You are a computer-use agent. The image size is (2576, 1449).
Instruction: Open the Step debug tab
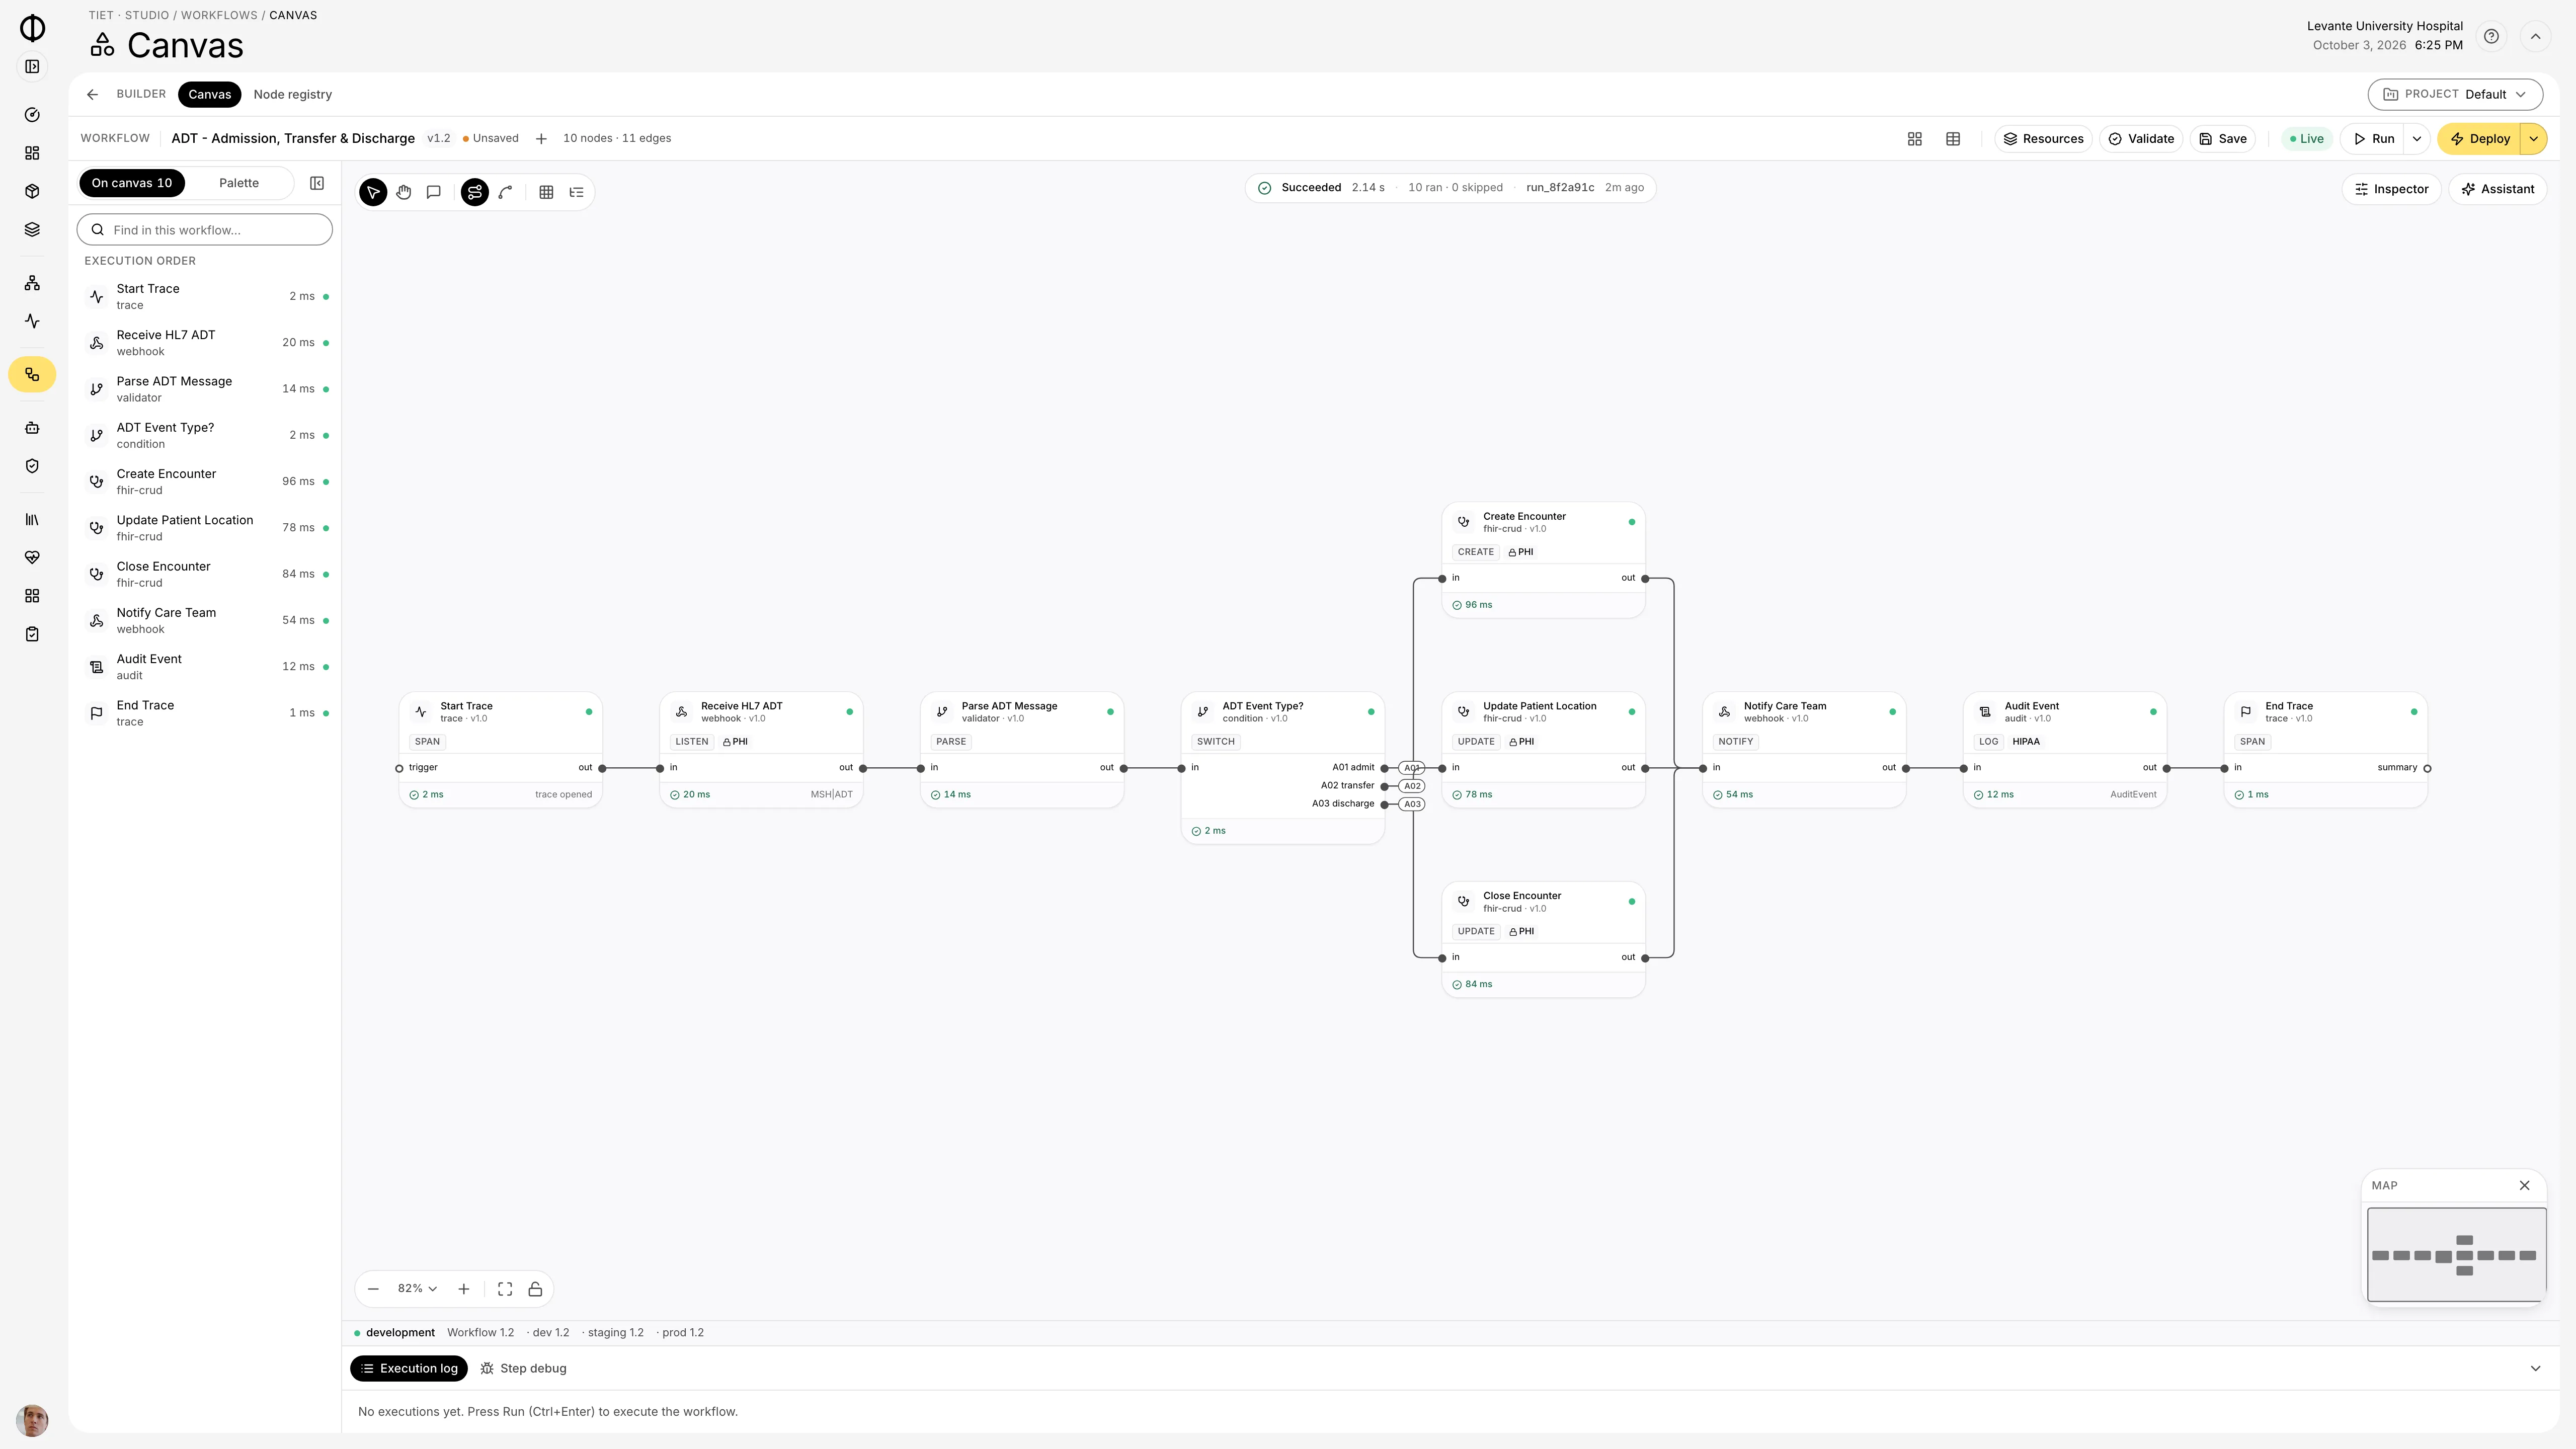[523, 1369]
